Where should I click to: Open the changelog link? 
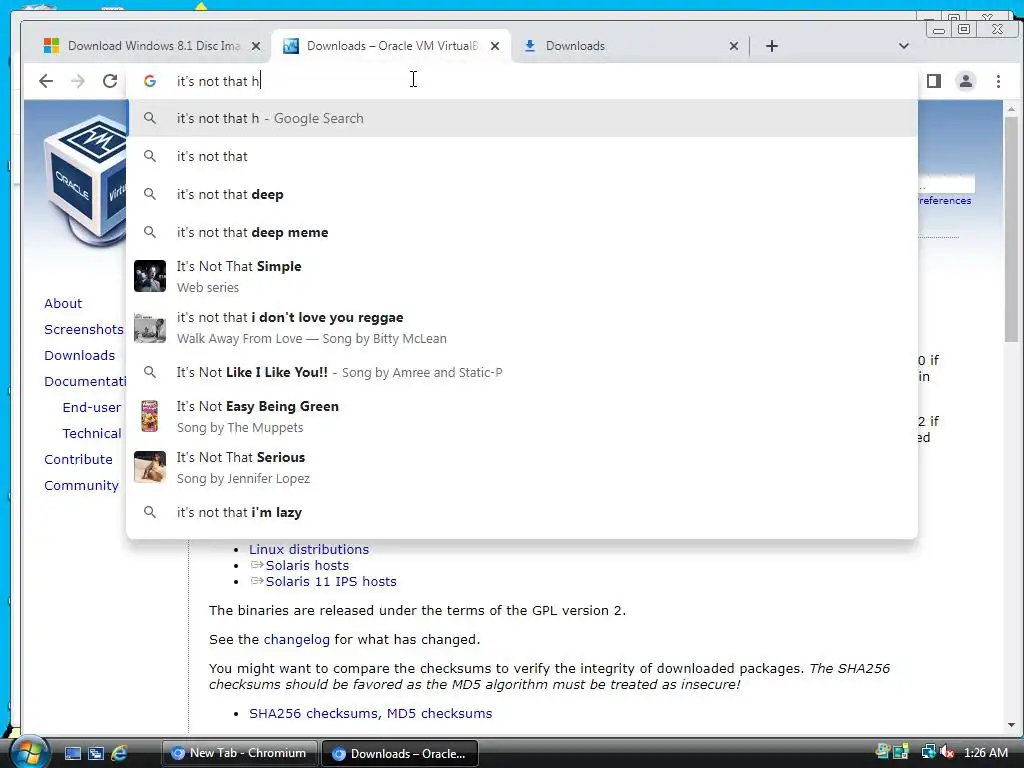point(296,639)
